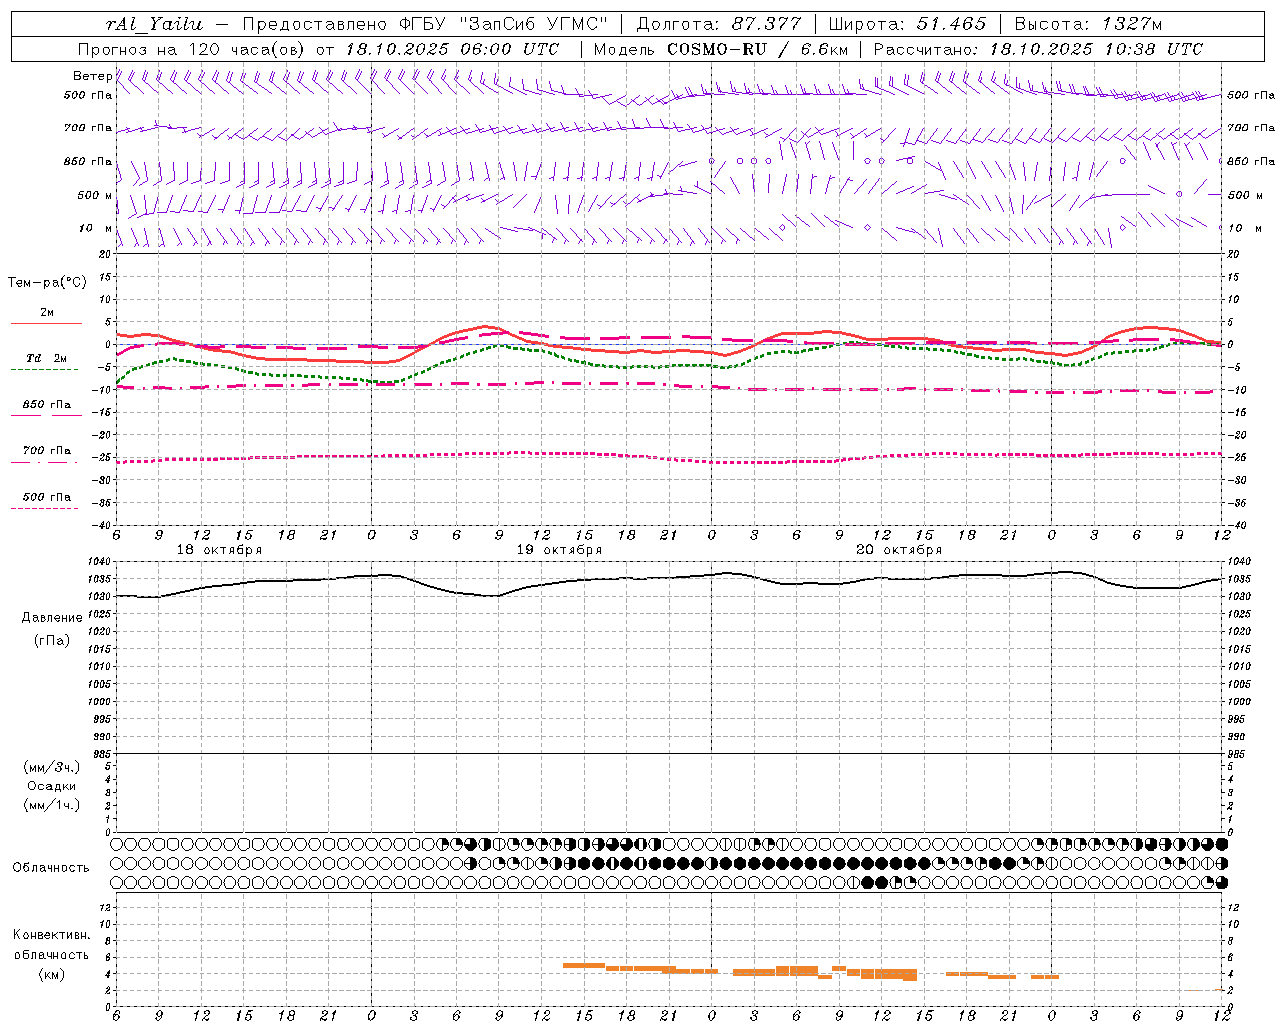Click the "Давление" pressure panel label

pos(52,617)
